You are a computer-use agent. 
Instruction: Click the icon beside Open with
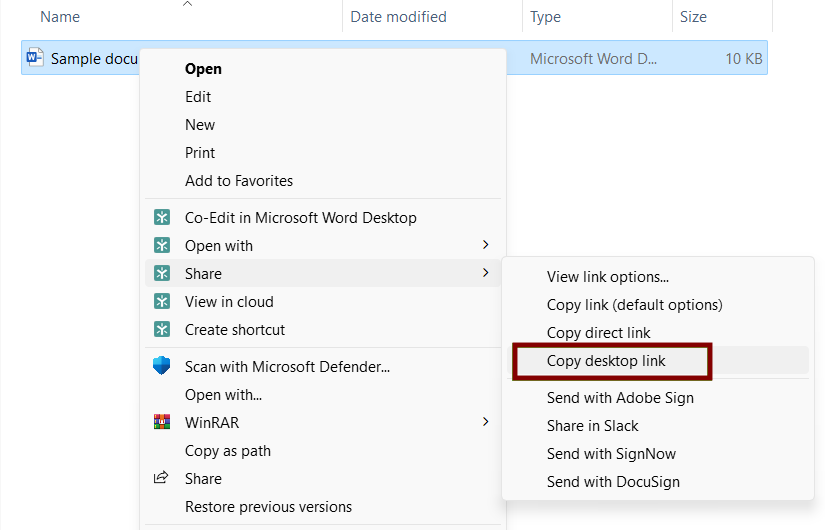pyautogui.click(x=161, y=246)
